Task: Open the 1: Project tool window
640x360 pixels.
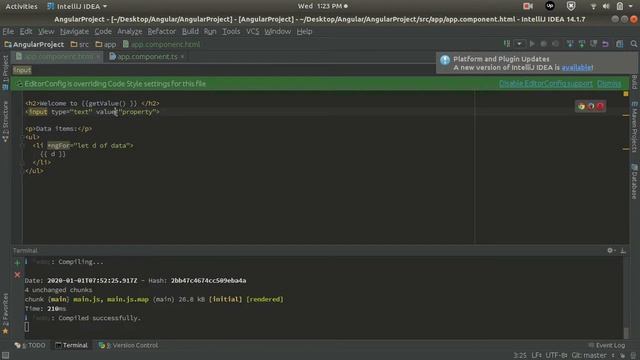Action: point(5,73)
